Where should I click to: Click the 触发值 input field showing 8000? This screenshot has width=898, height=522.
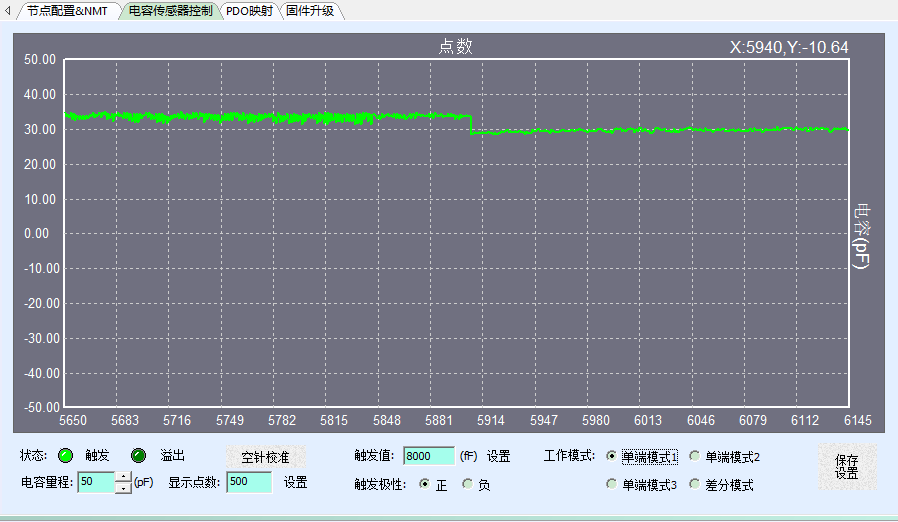(x=428, y=457)
